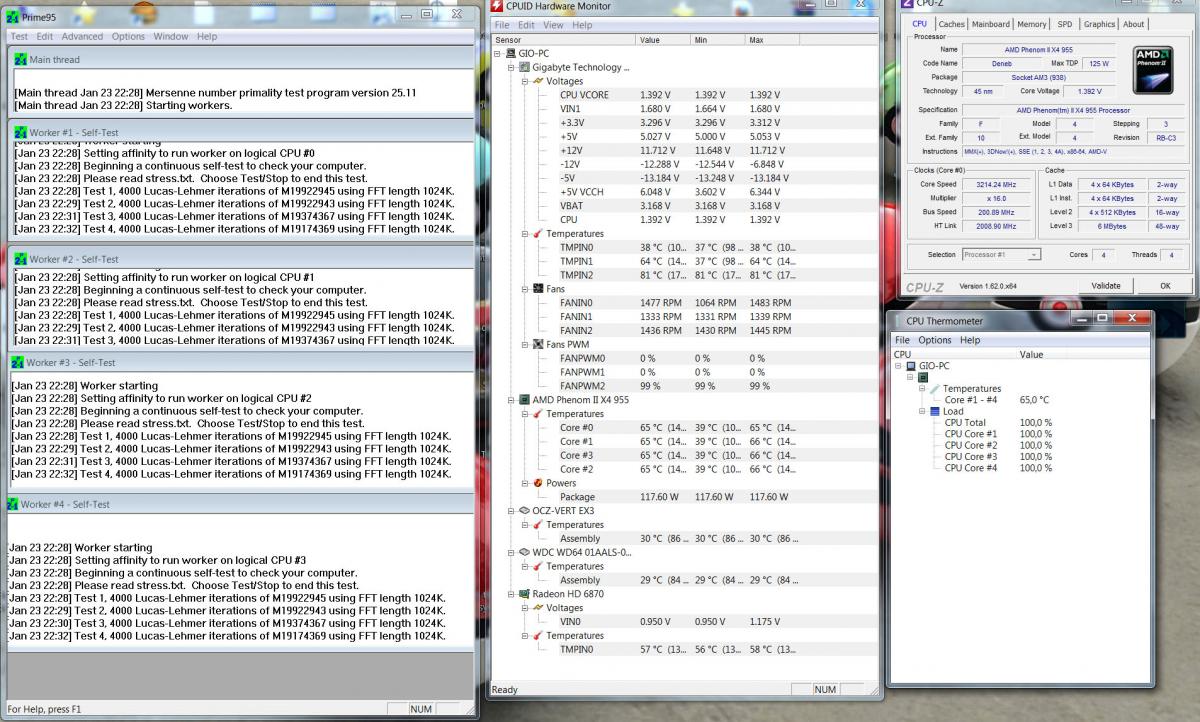Select the FANIN0 sensor row
Viewport: 1200px width, 722px height.
(684, 303)
